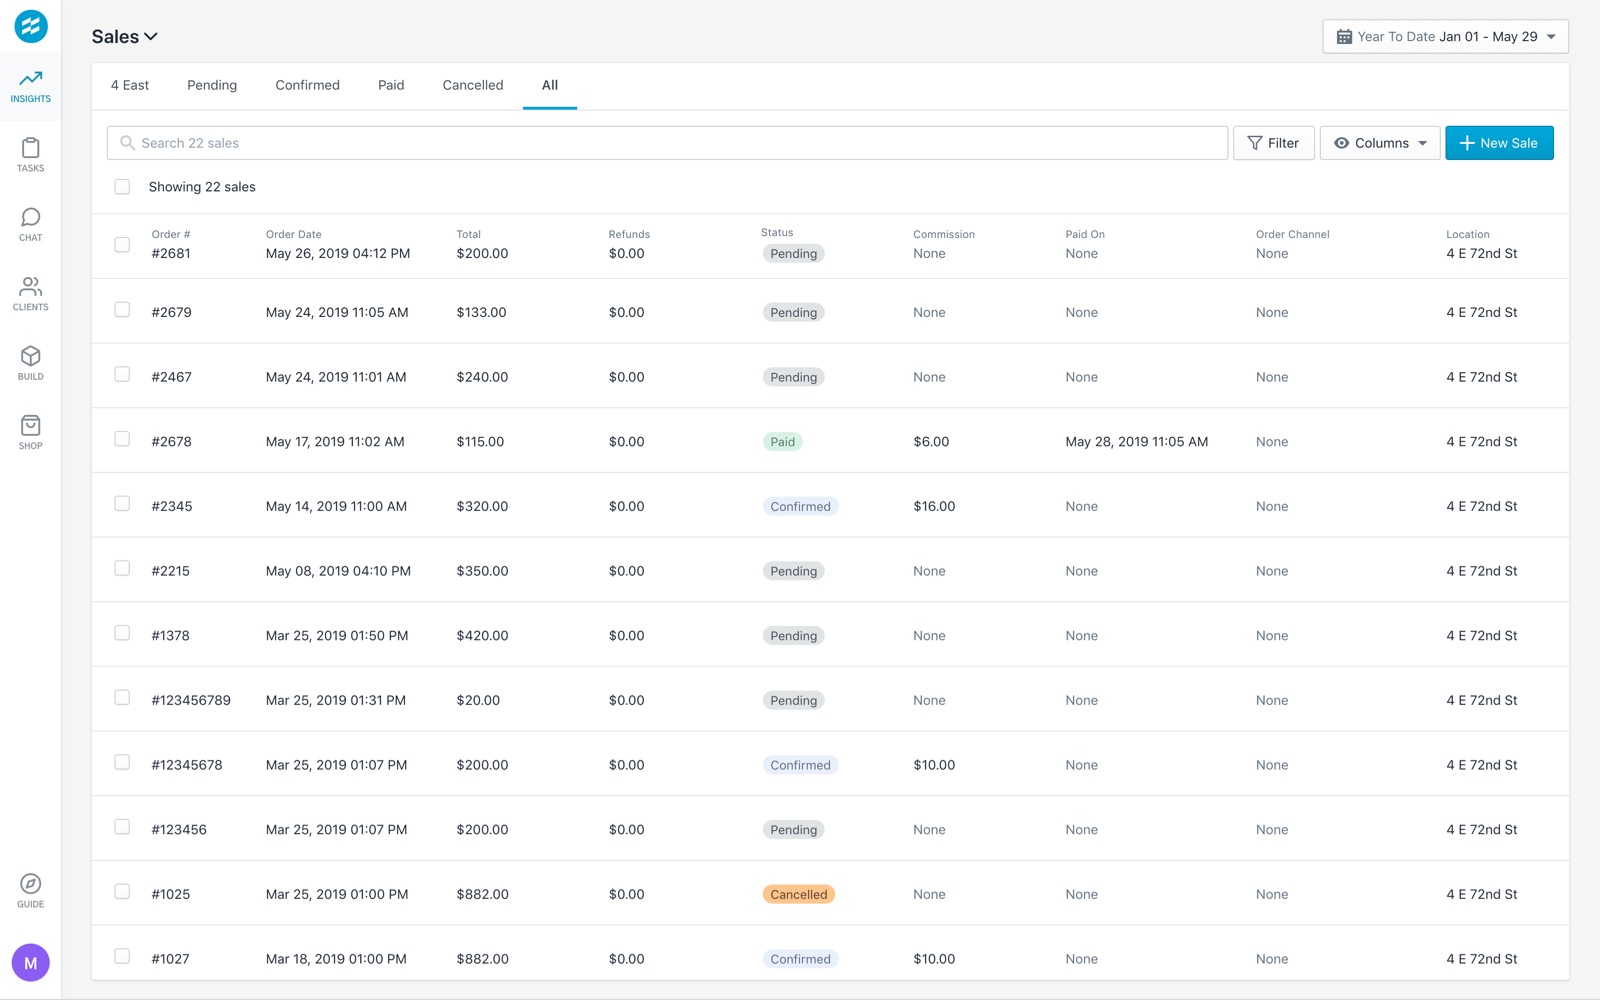Open the Year To Date range dropdown
The width and height of the screenshot is (1600, 1000).
[1445, 37]
